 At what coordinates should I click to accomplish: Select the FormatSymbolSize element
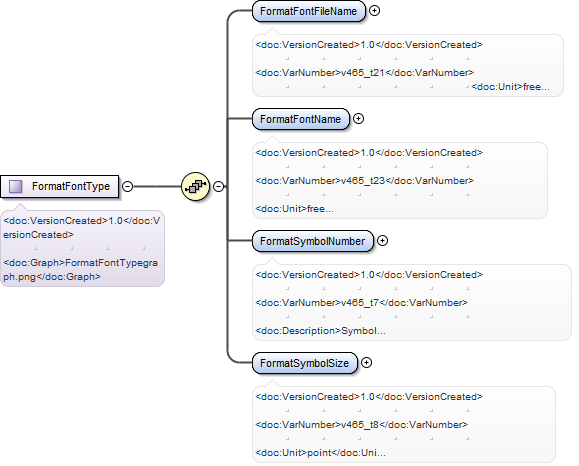(305, 363)
